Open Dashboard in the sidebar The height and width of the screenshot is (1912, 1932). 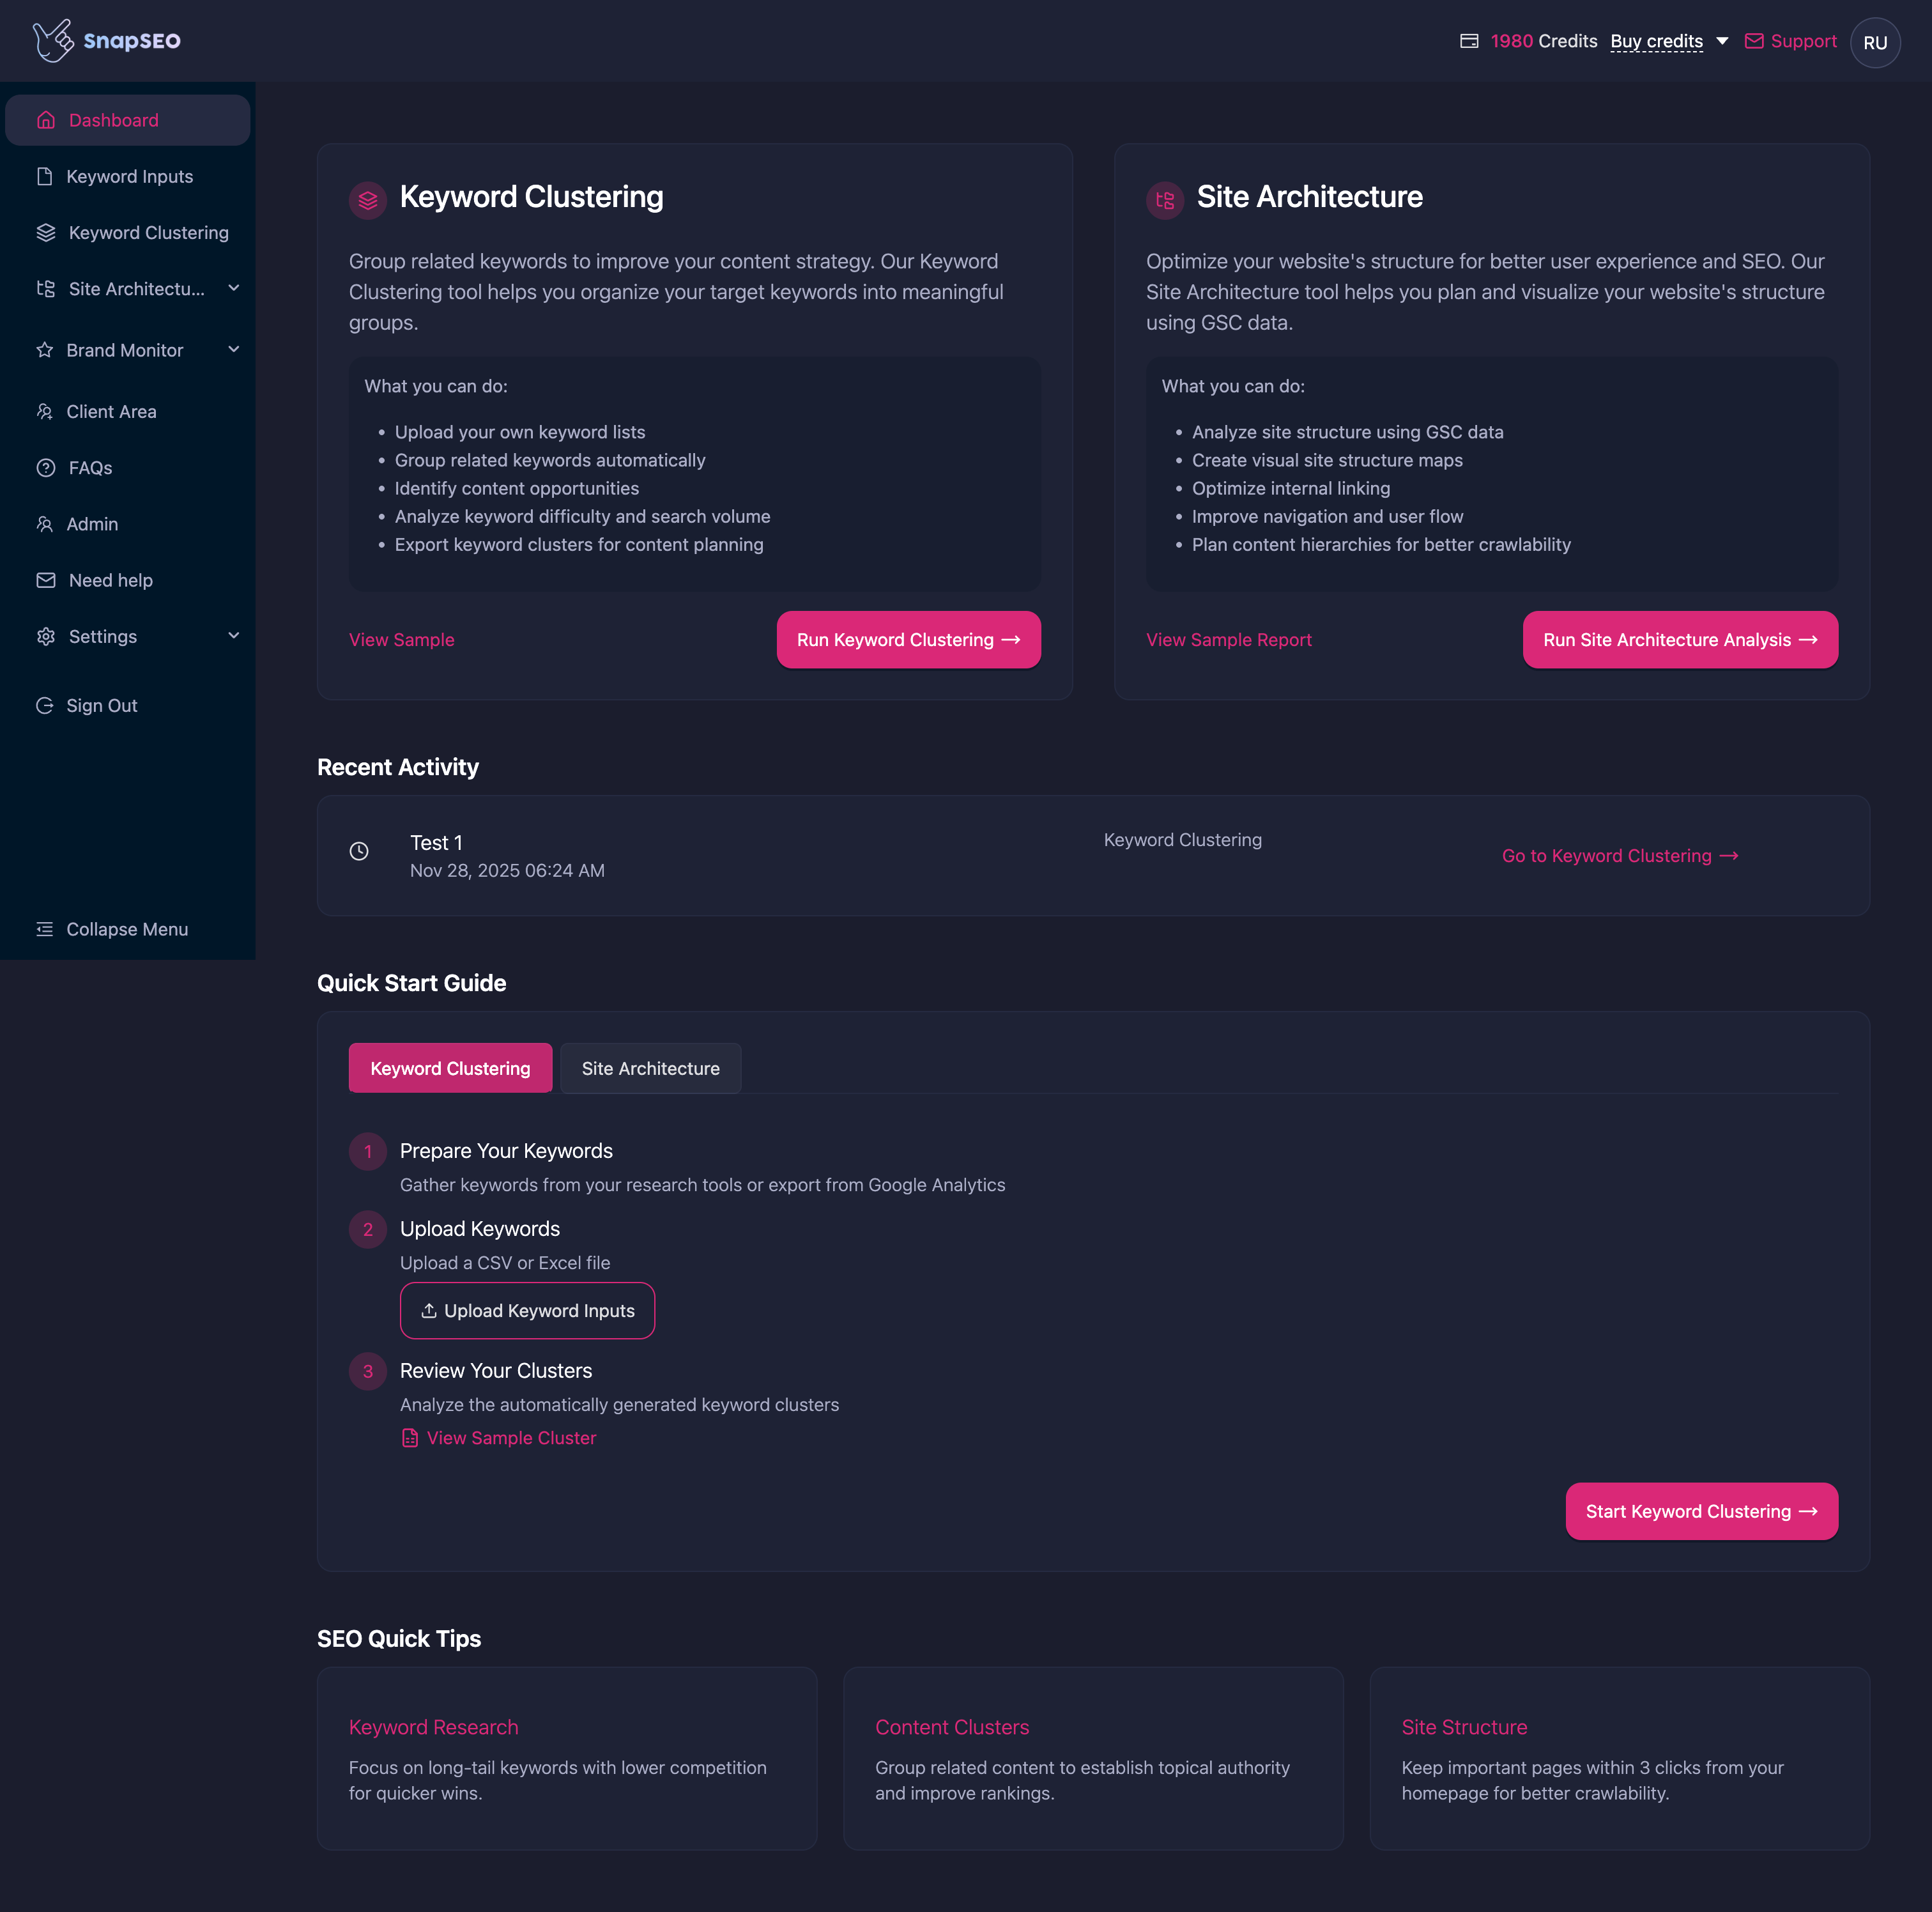pos(128,120)
